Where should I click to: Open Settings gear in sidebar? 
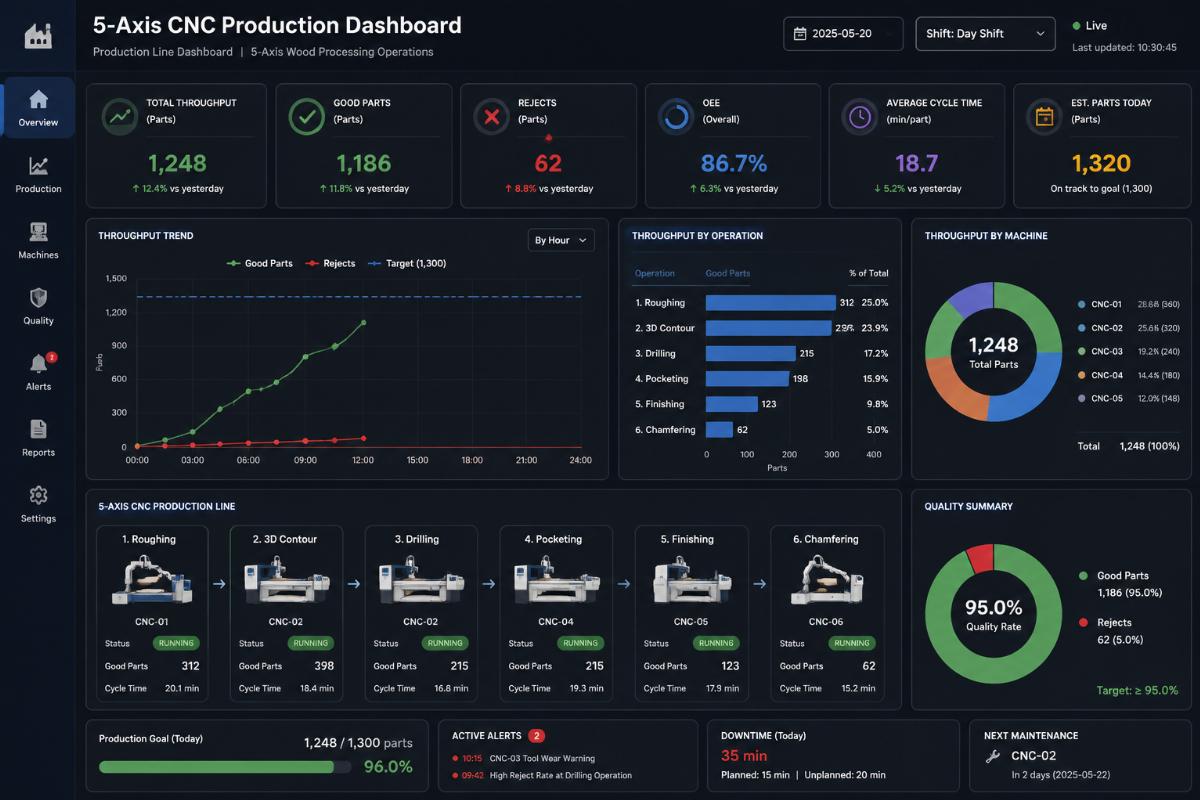[x=38, y=504]
